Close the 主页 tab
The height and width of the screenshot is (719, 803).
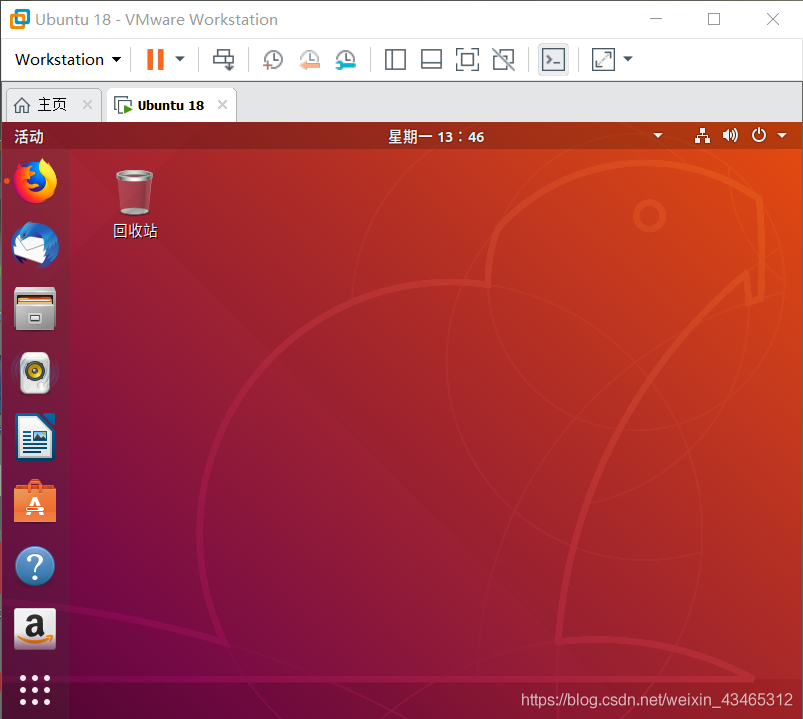tap(88, 104)
